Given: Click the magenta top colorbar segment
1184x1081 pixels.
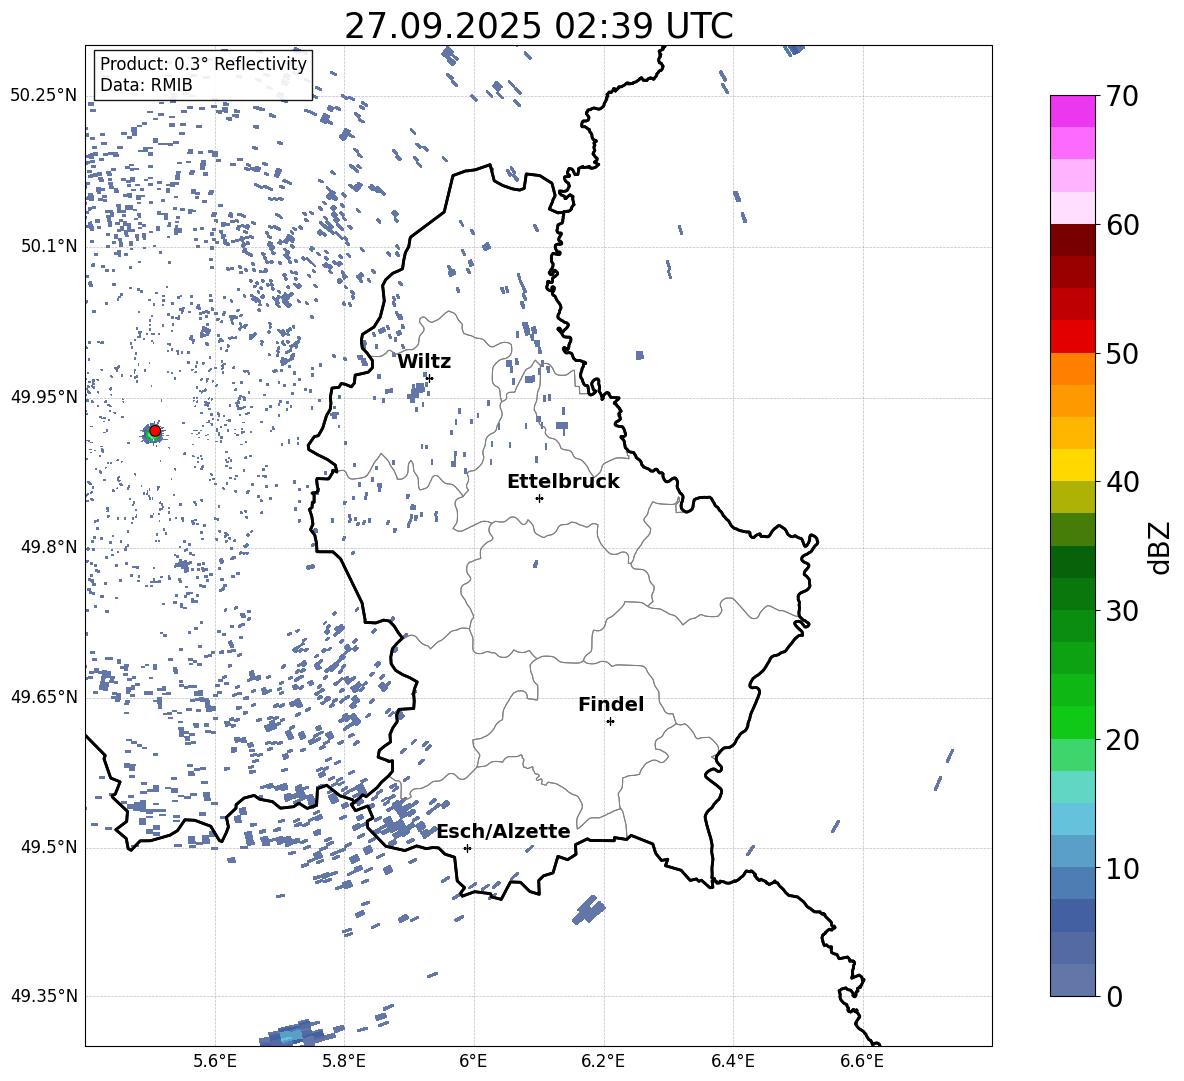Looking at the screenshot, I should [1073, 111].
